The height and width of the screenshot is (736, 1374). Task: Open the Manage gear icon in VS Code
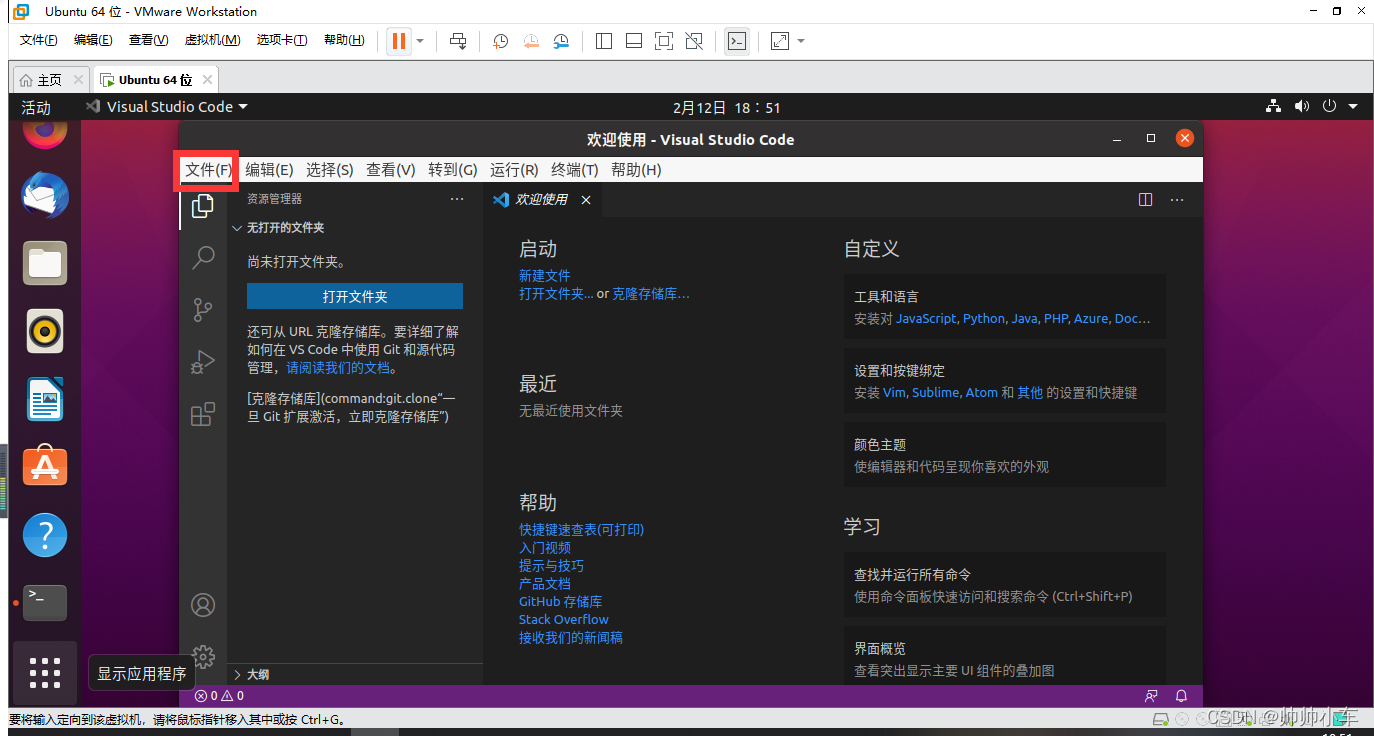(203, 656)
